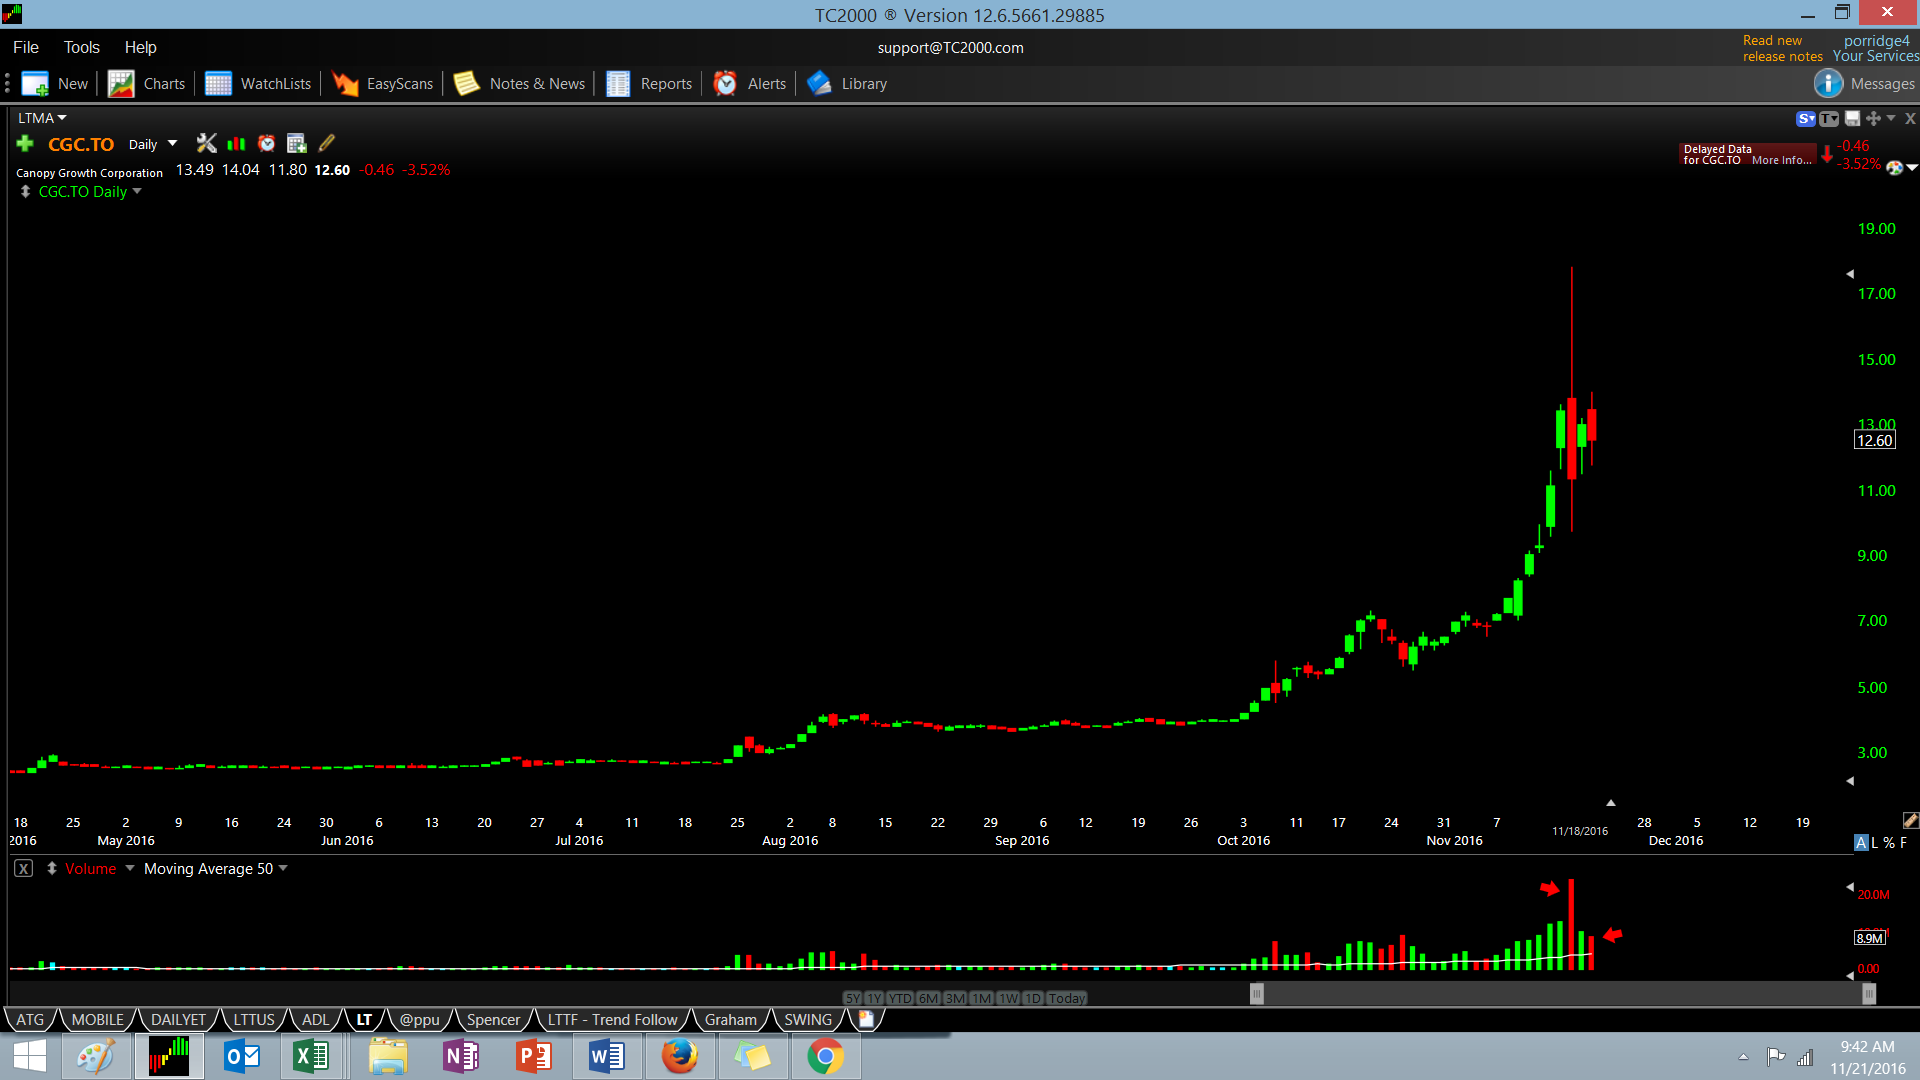Screen dimensions: 1920x1080
Task: Toggle the % percent scale option
Action: [x=1889, y=843]
